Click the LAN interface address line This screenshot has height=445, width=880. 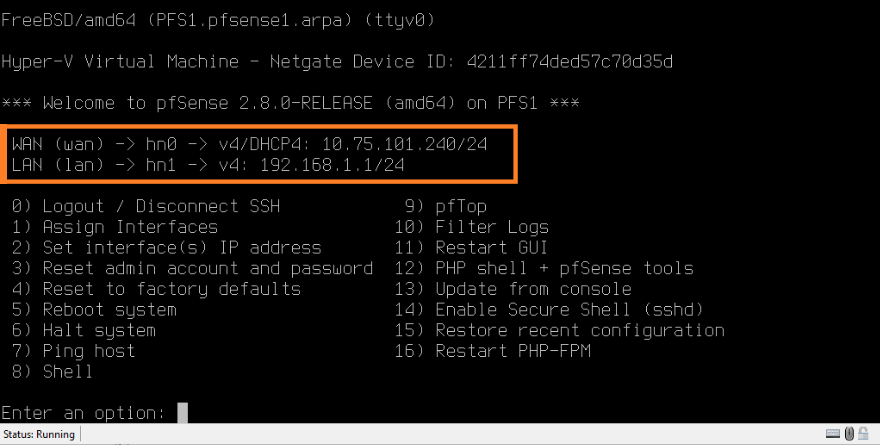208,165
